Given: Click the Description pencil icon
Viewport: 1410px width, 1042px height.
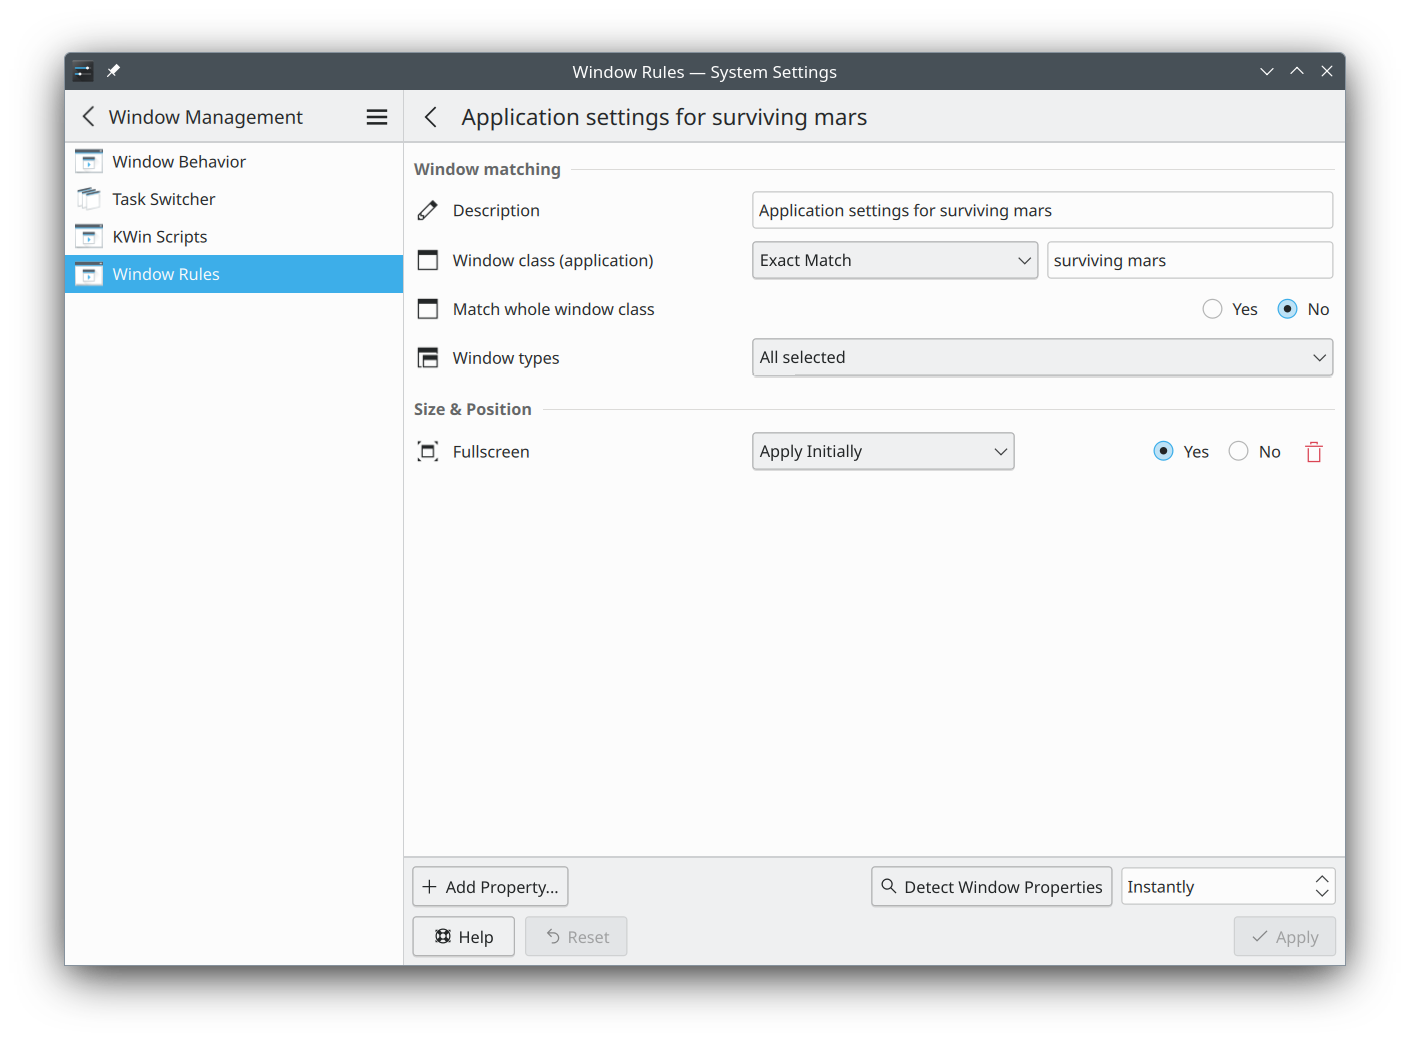Looking at the screenshot, I should (428, 210).
